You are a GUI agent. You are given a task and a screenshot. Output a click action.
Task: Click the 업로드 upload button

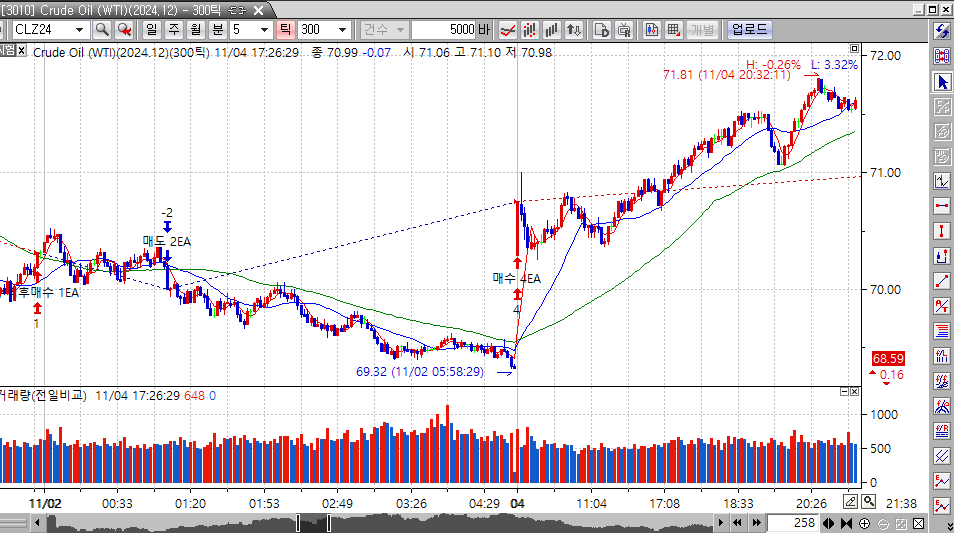coord(751,29)
